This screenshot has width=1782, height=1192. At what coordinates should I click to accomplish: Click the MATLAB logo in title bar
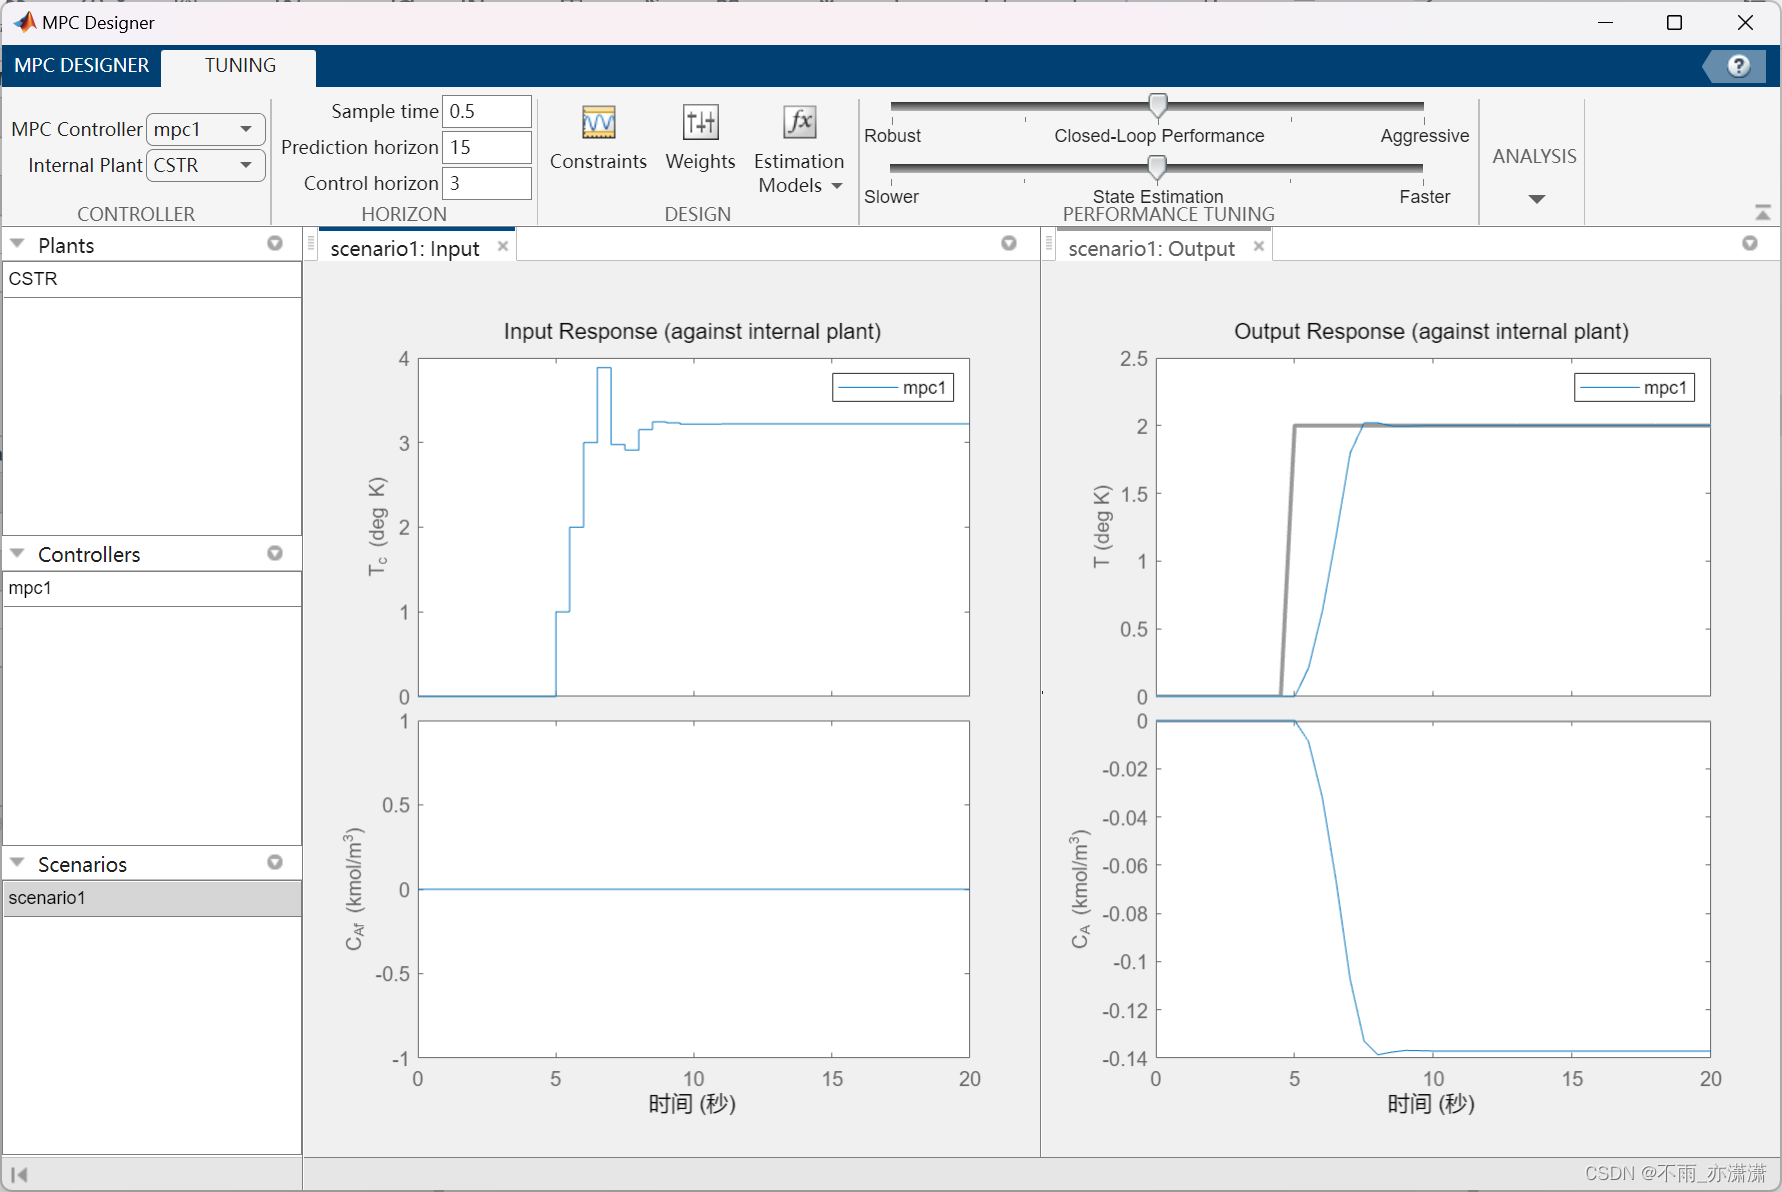(x=24, y=21)
